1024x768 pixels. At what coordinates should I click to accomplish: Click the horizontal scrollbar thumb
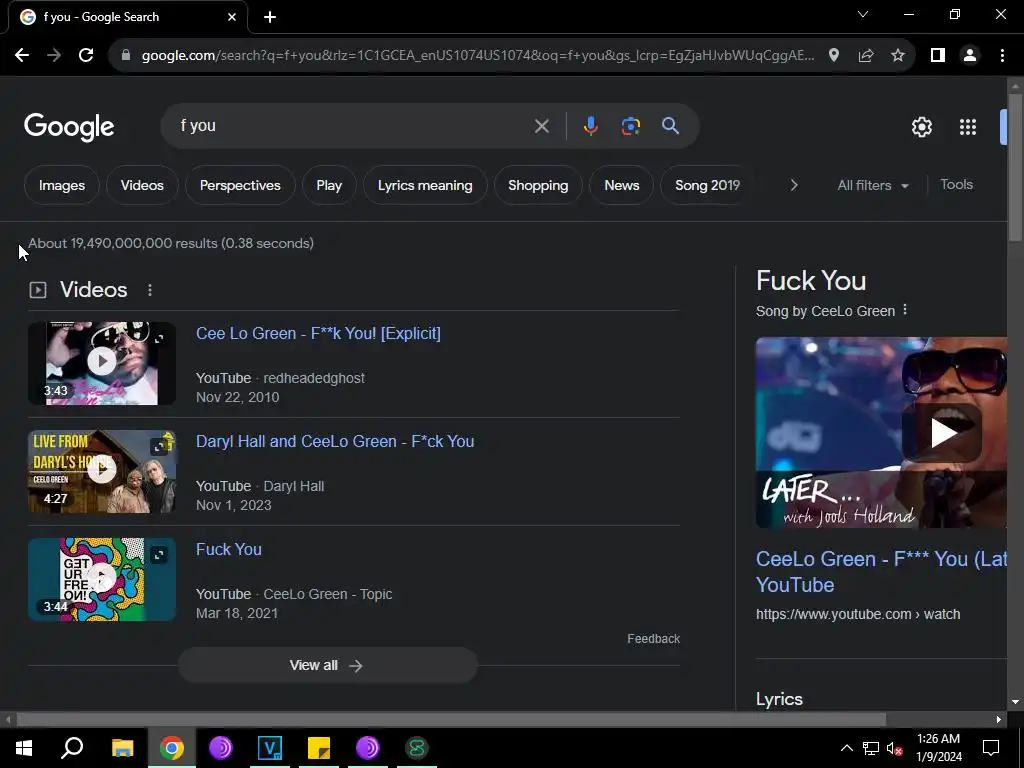click(451, 720)
